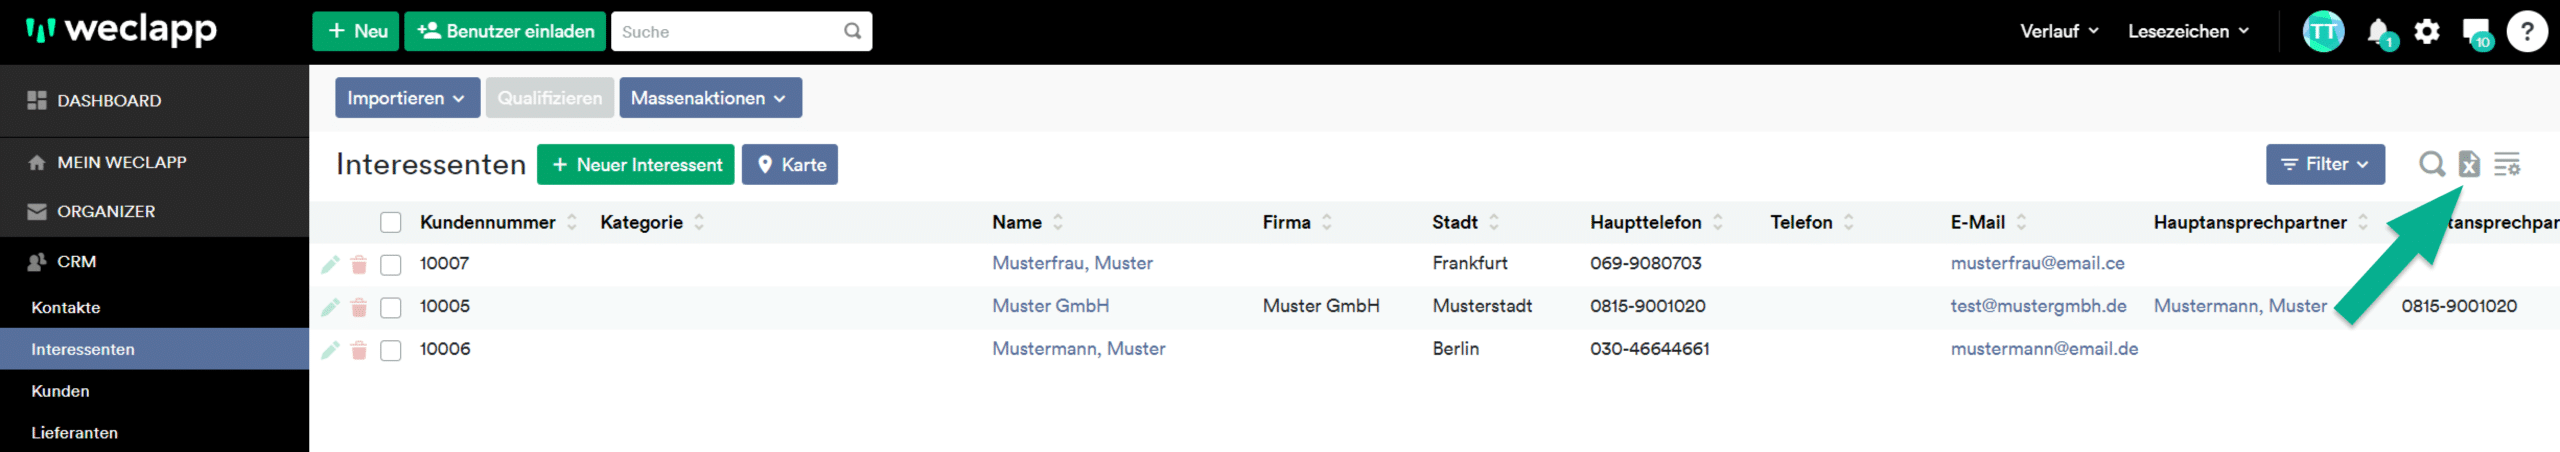Edit customer 10007 with pencil icon
2560x452 pixels.
tap(330, 264)
